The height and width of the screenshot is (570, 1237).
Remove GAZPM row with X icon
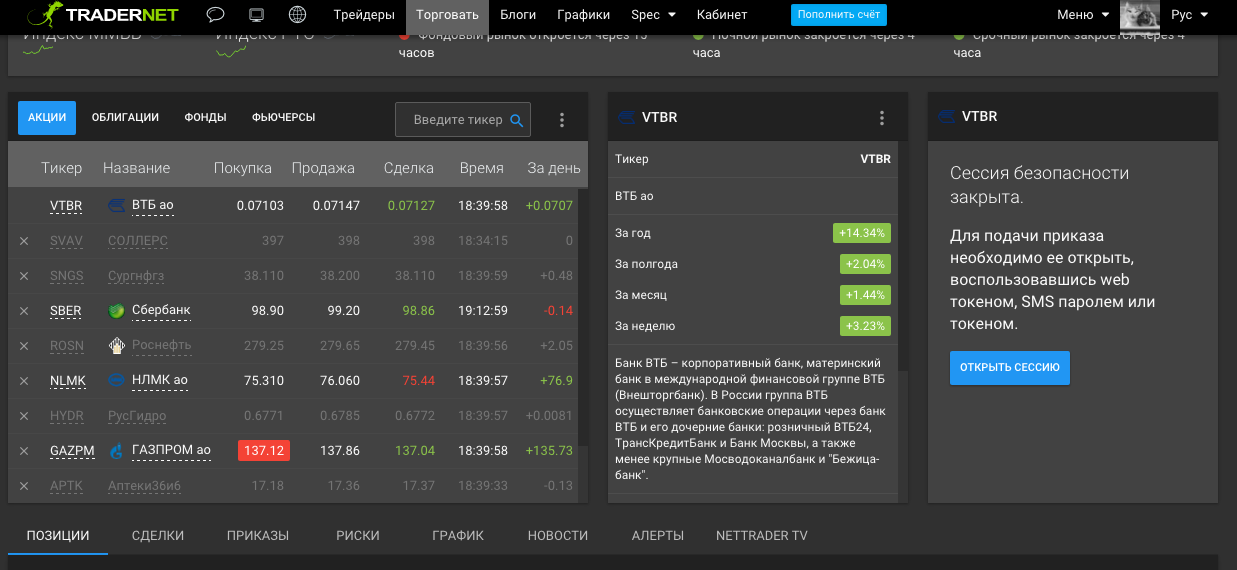pyautogui.click(x=24, y=451)
